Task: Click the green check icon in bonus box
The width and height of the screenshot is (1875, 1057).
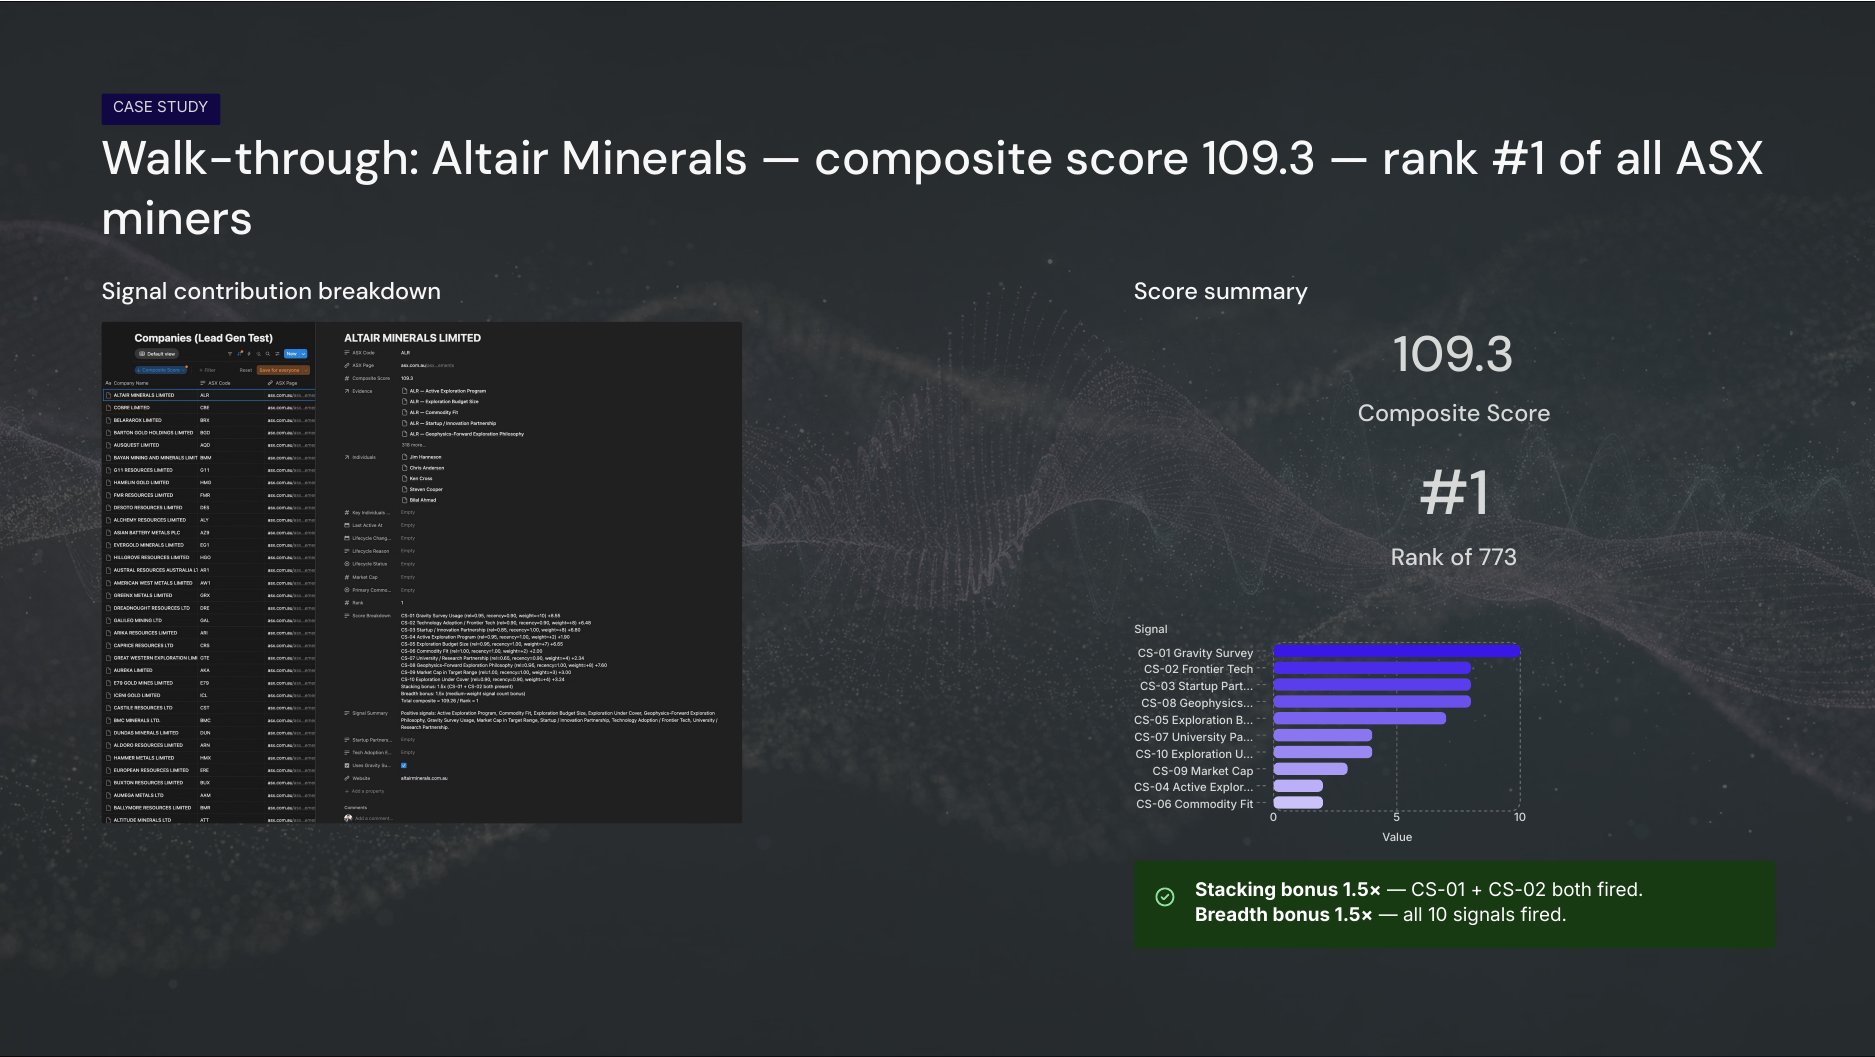Action: (x=1165, y=897)
